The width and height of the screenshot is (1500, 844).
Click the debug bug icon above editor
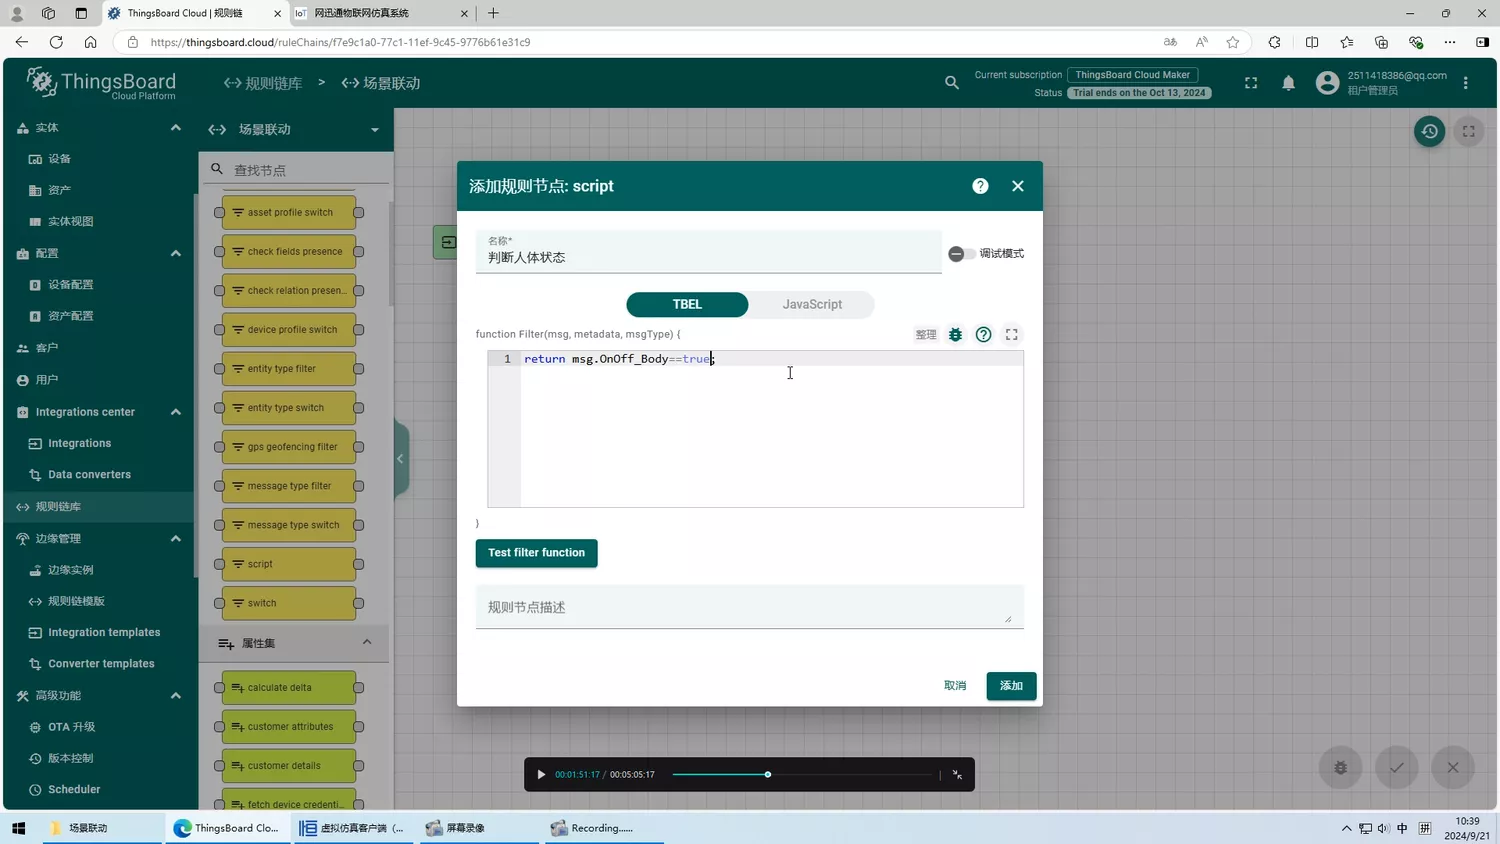pyautogui.click(x=955, y=335)
